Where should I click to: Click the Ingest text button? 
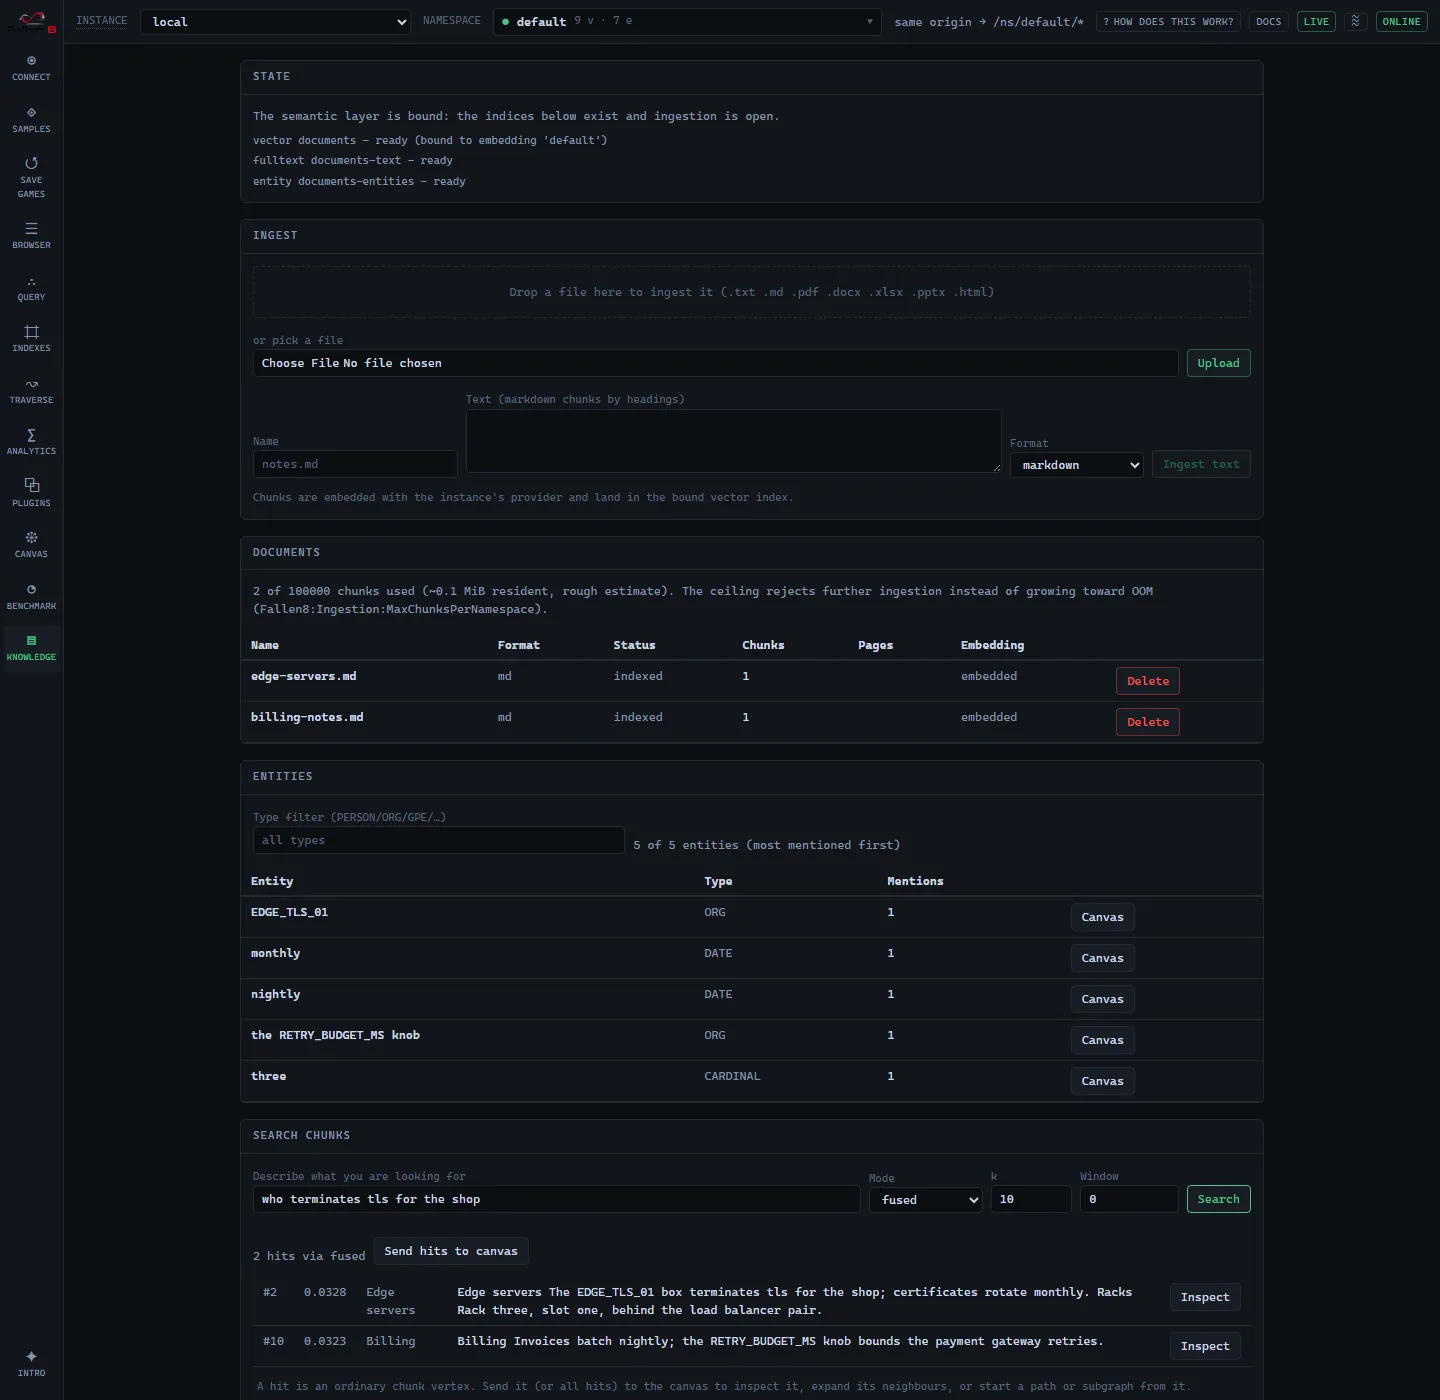[x=1201, y=464]
